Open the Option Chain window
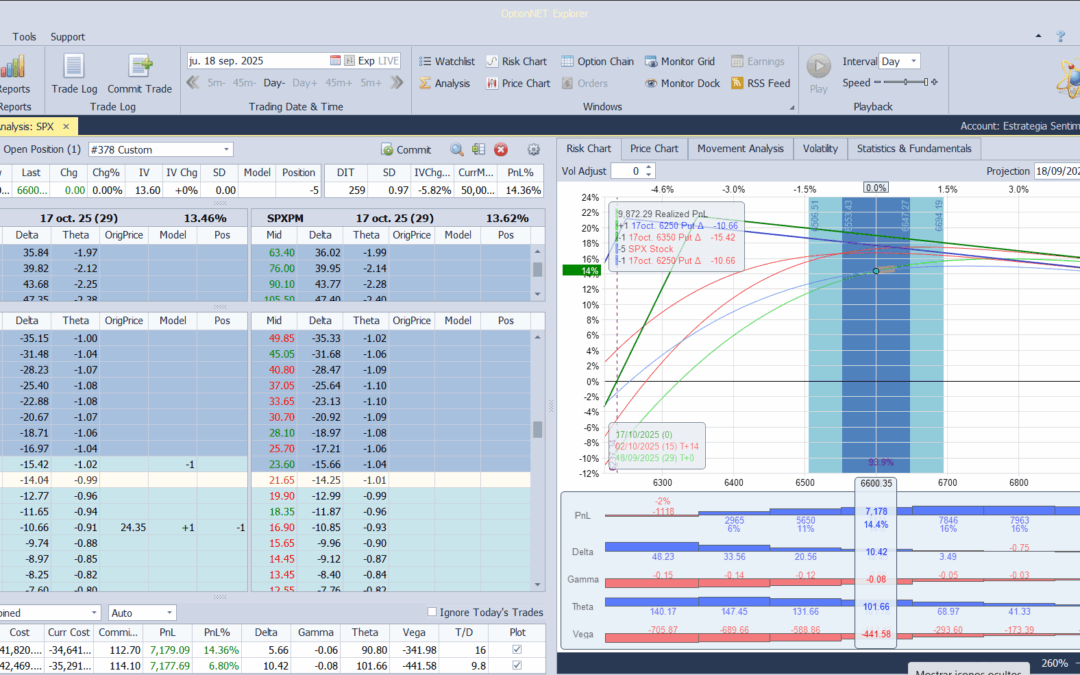Viewport: 1080px width, 675px height. (x=597, y=61)
